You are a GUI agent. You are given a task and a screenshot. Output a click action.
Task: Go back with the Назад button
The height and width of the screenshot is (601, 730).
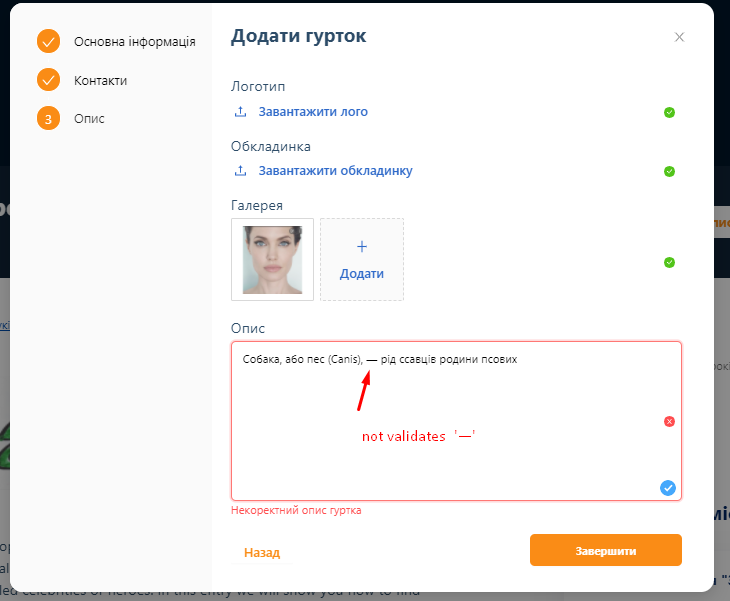[262, 552]
